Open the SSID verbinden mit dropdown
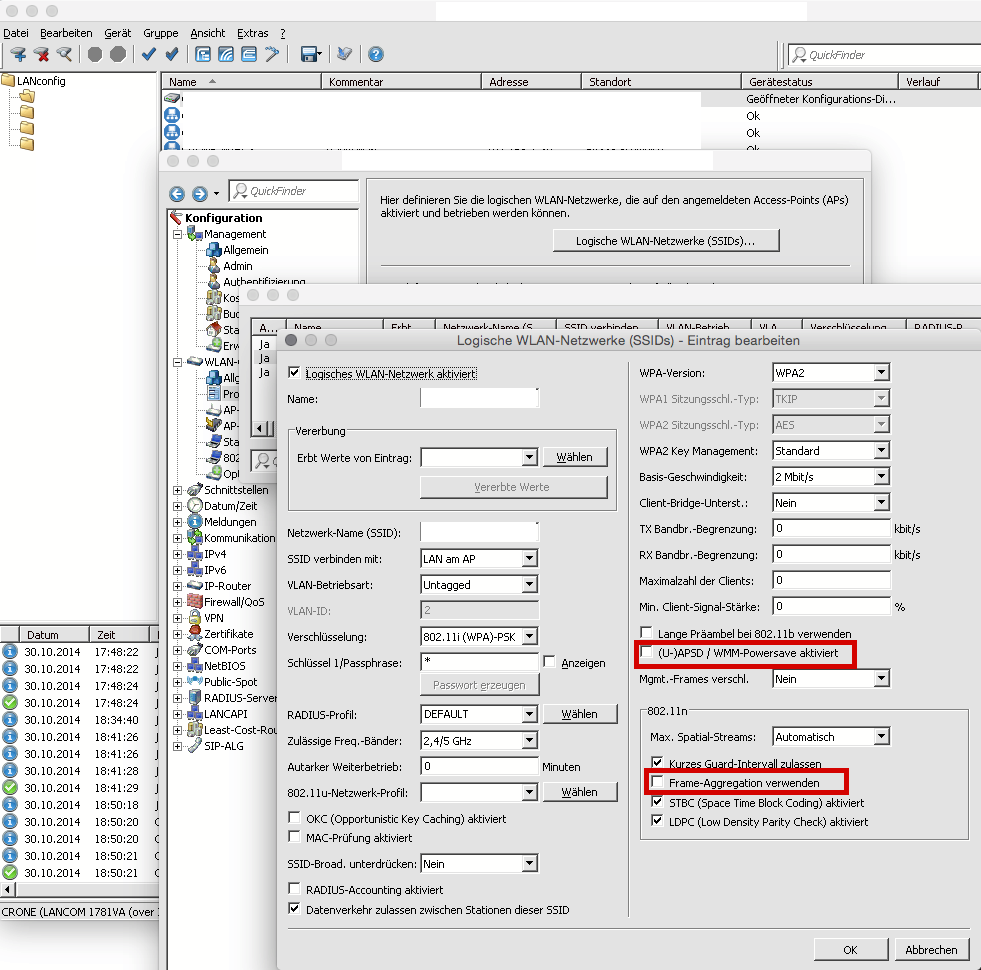The image size is (981, 970). [x=479, y=559]
